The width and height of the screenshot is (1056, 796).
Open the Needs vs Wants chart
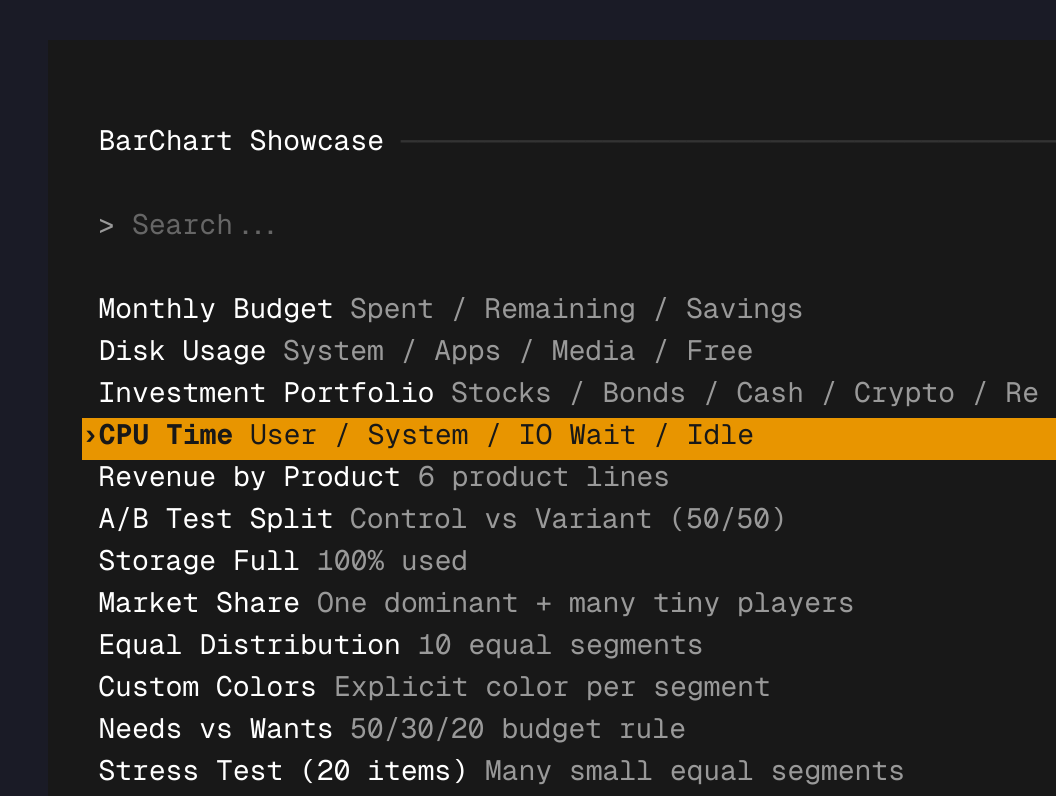(x=215, y=729)
